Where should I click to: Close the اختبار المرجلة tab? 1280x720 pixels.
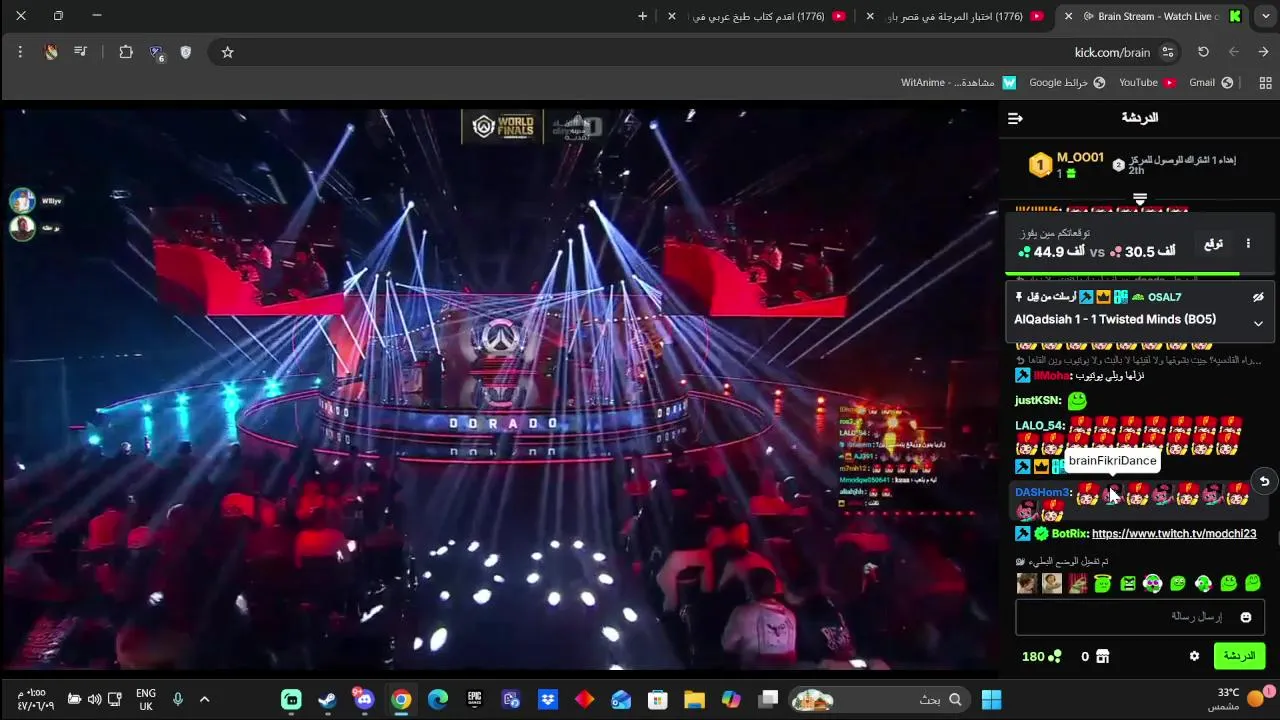click(x=870, y=16)
